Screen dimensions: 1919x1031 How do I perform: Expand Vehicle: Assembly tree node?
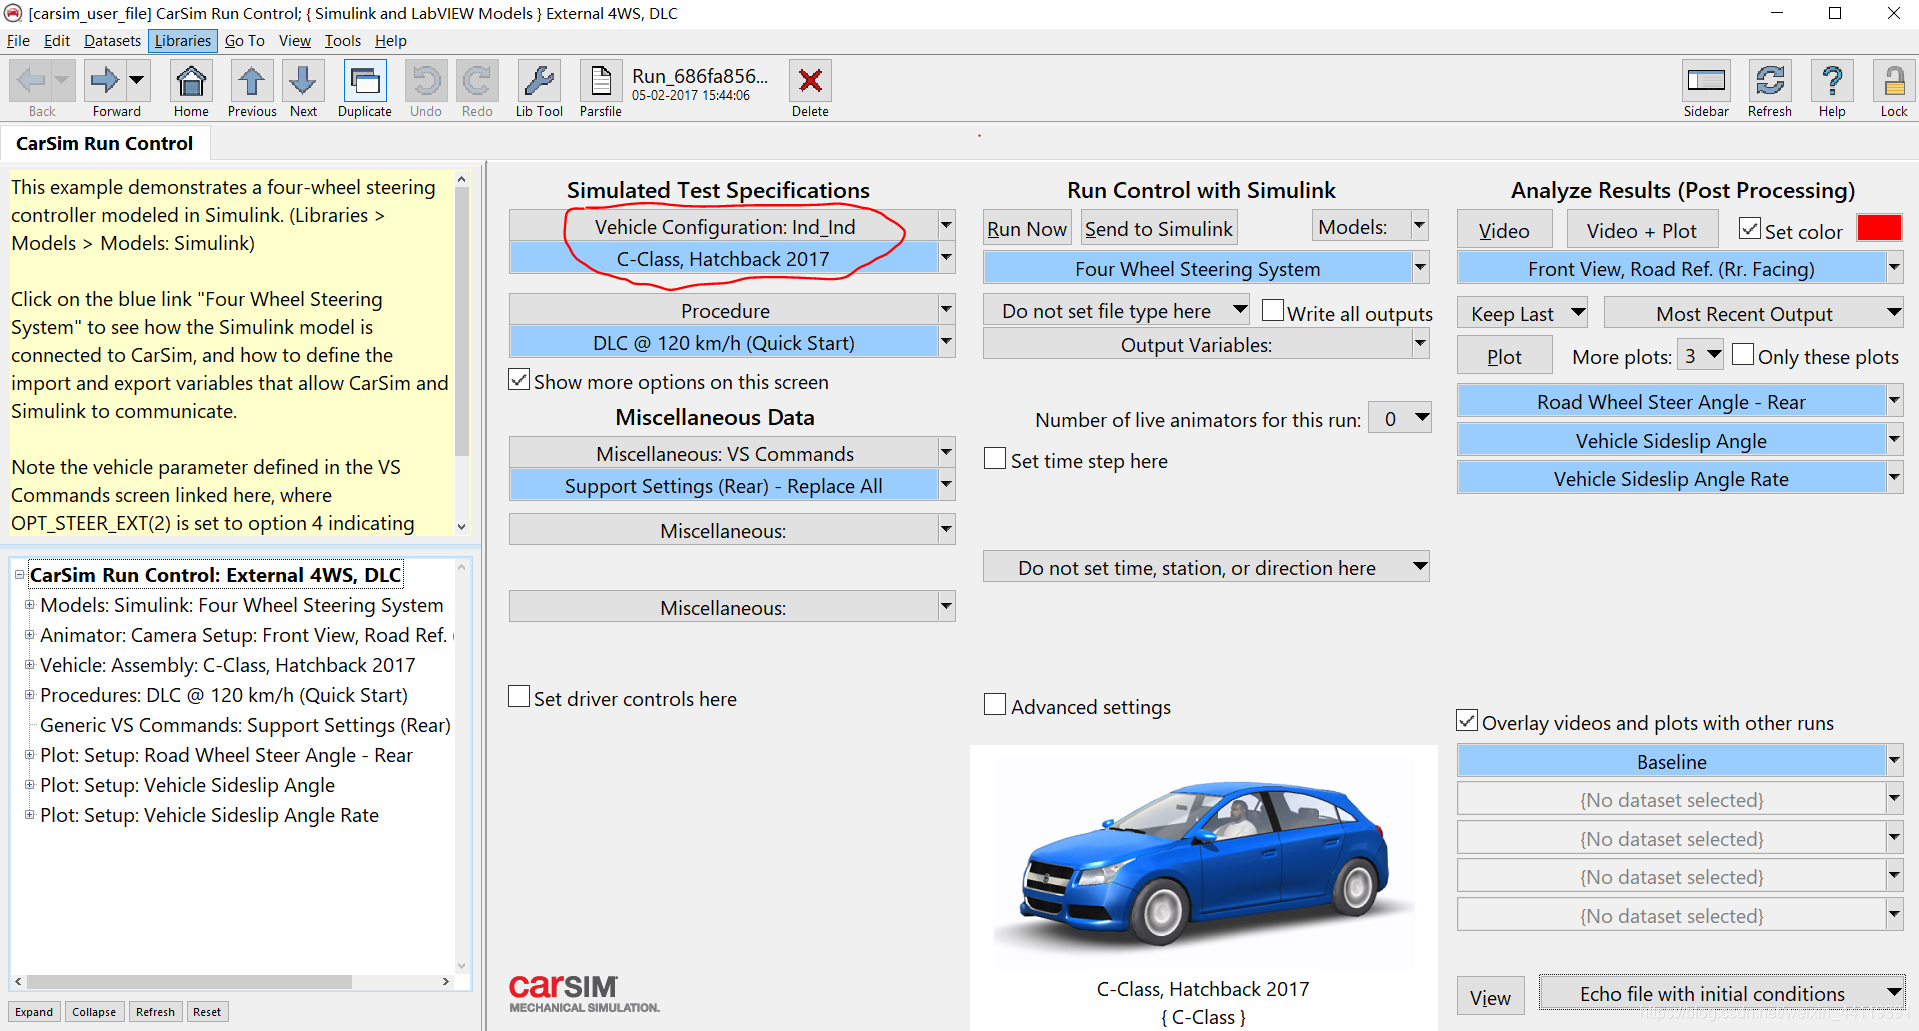[30, 665]
